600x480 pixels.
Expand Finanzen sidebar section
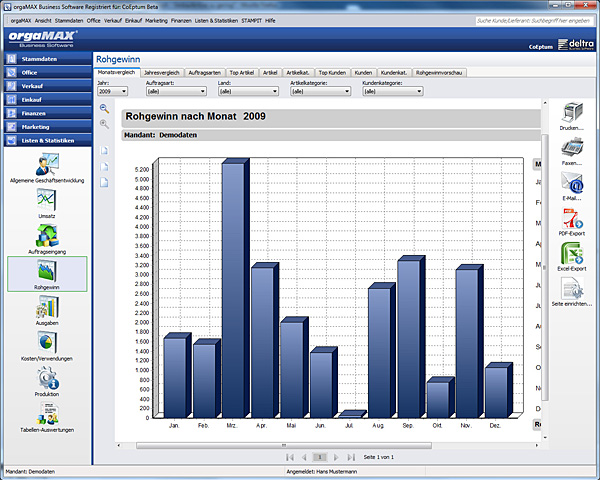click(x=48, y=113)
